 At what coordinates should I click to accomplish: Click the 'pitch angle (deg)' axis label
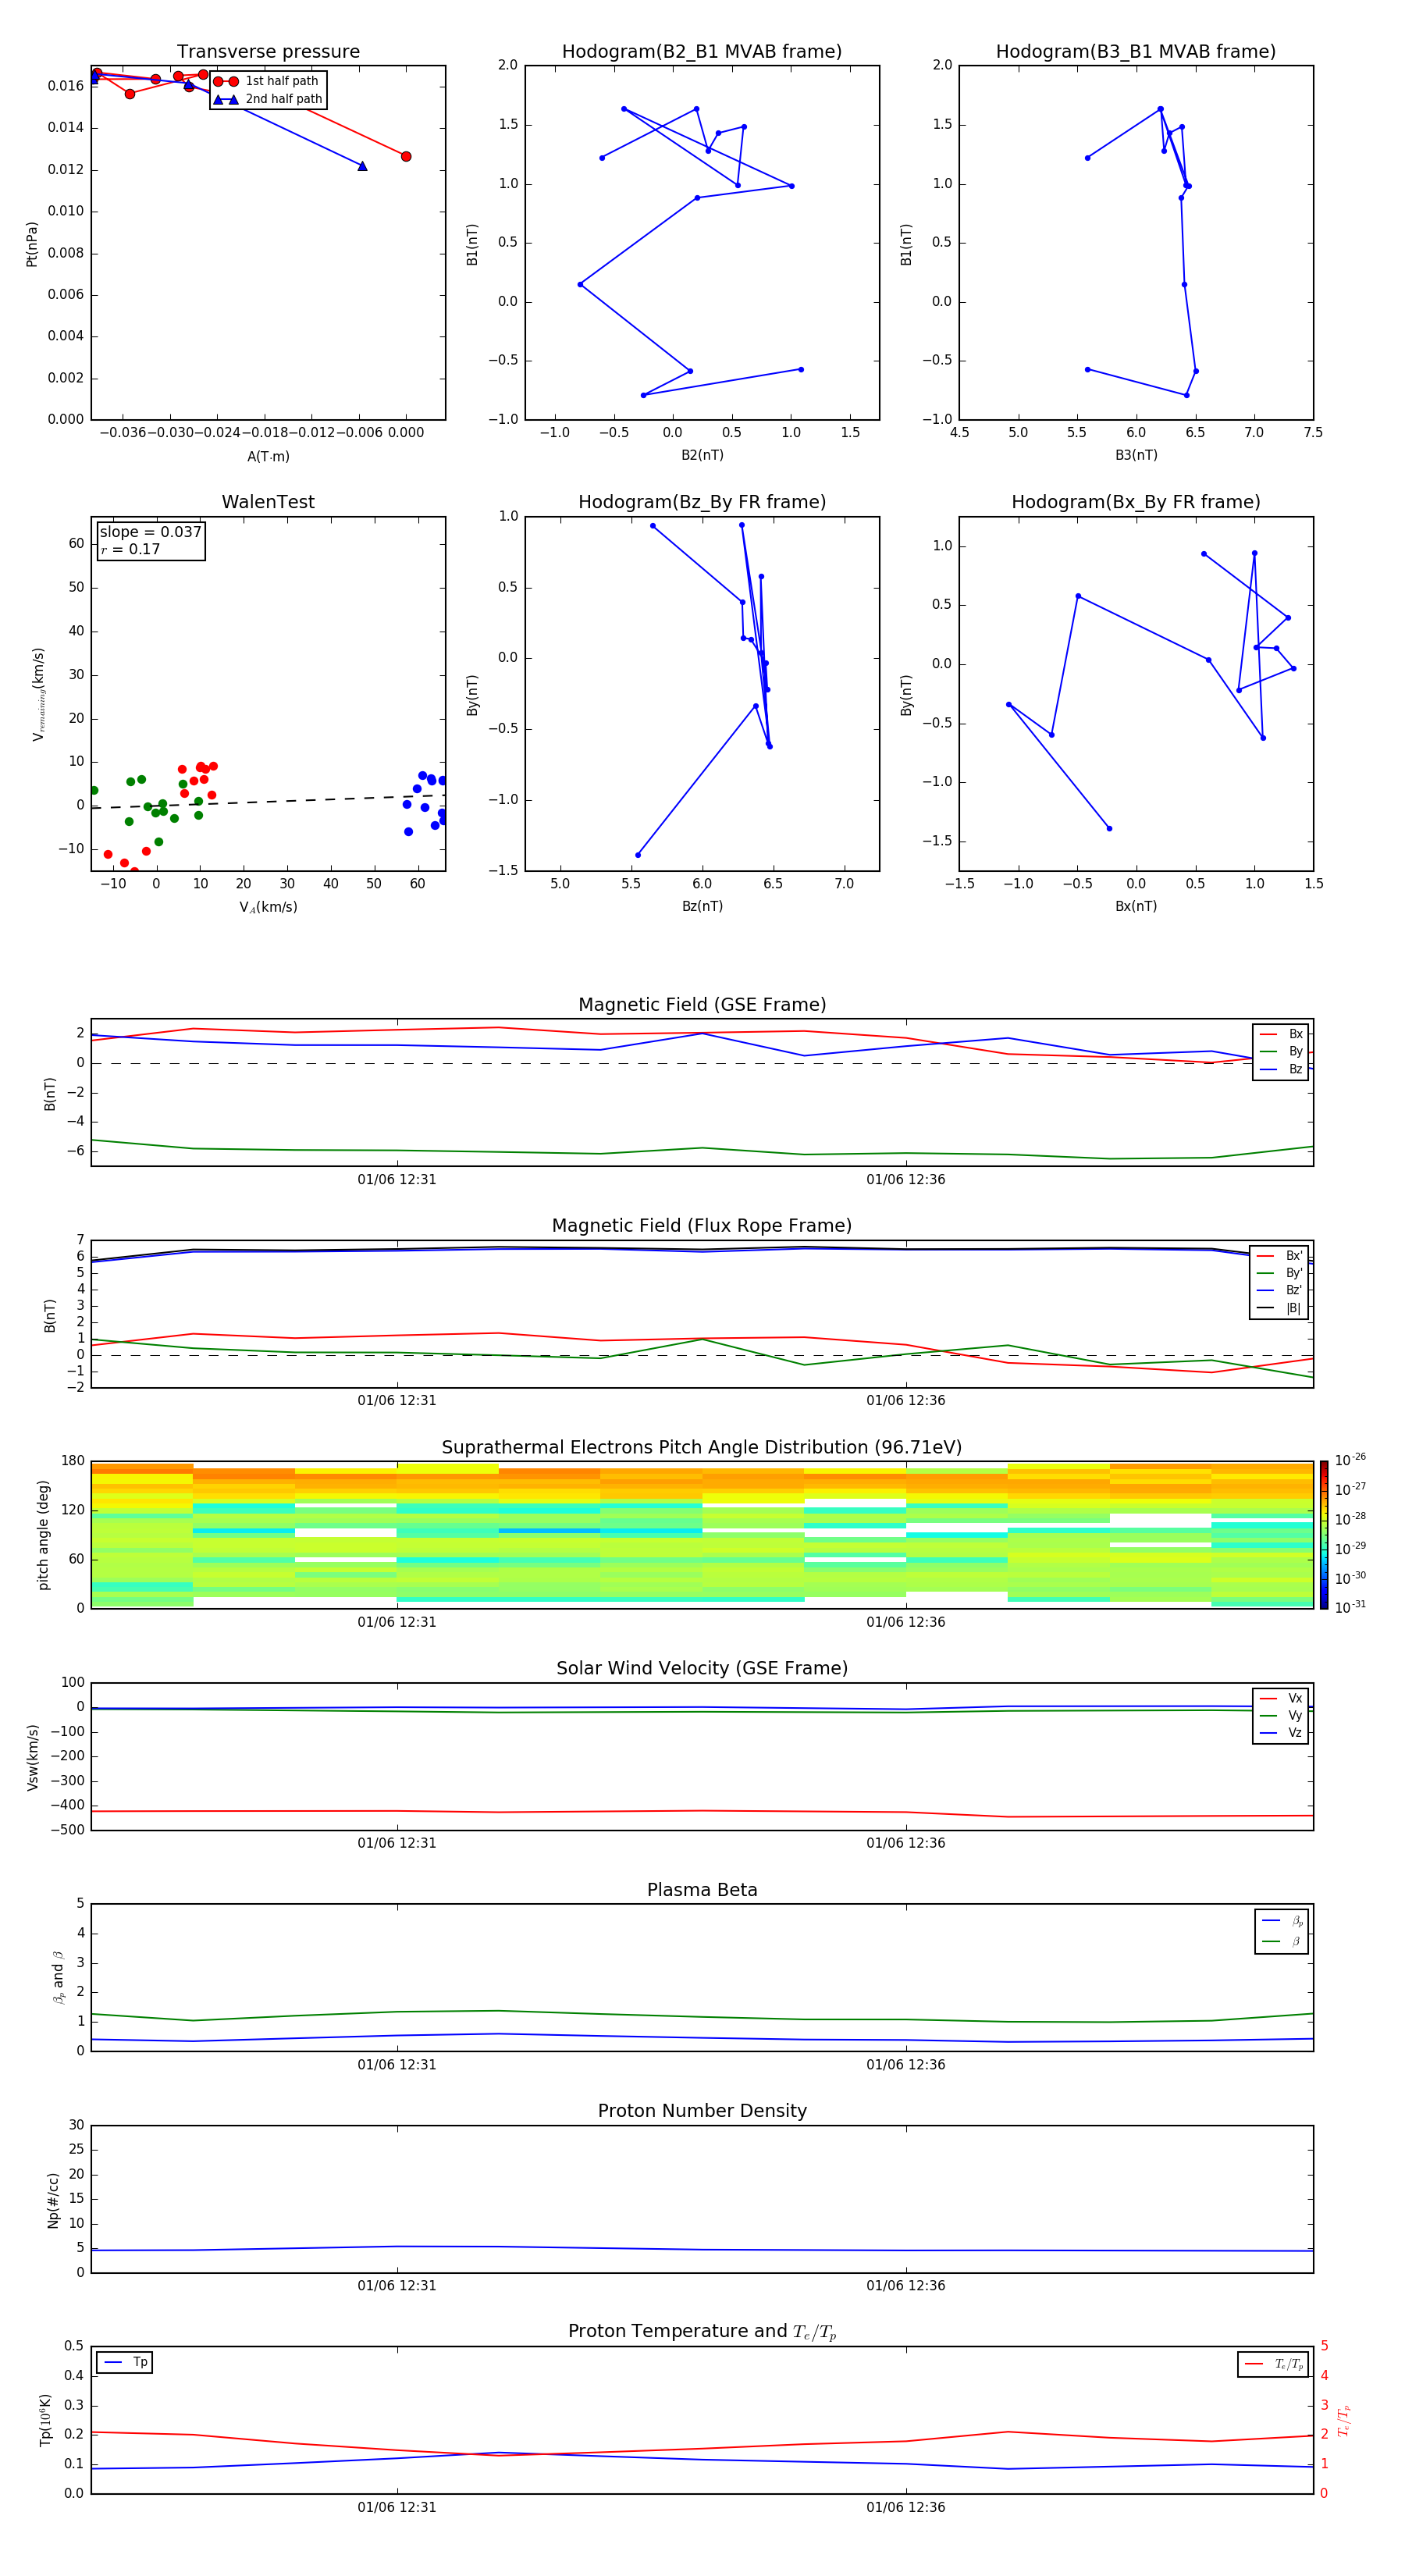pos(43,1535)
